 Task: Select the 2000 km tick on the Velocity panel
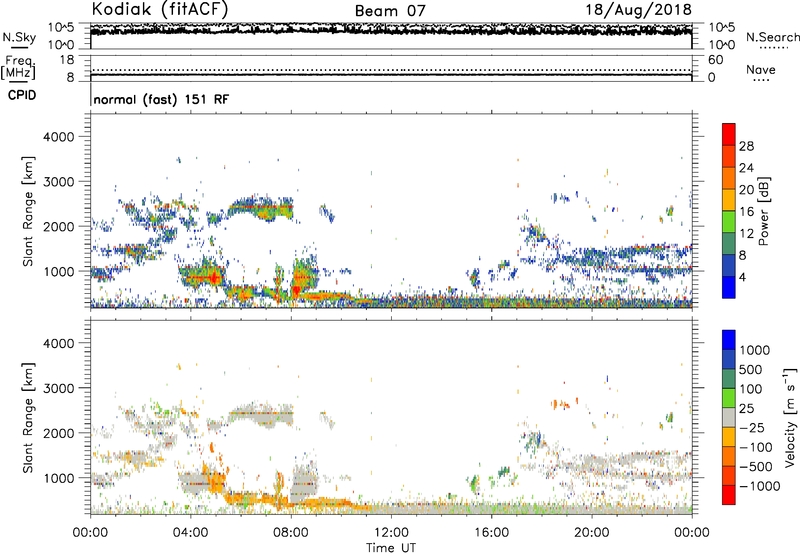(x=58, y=433)
